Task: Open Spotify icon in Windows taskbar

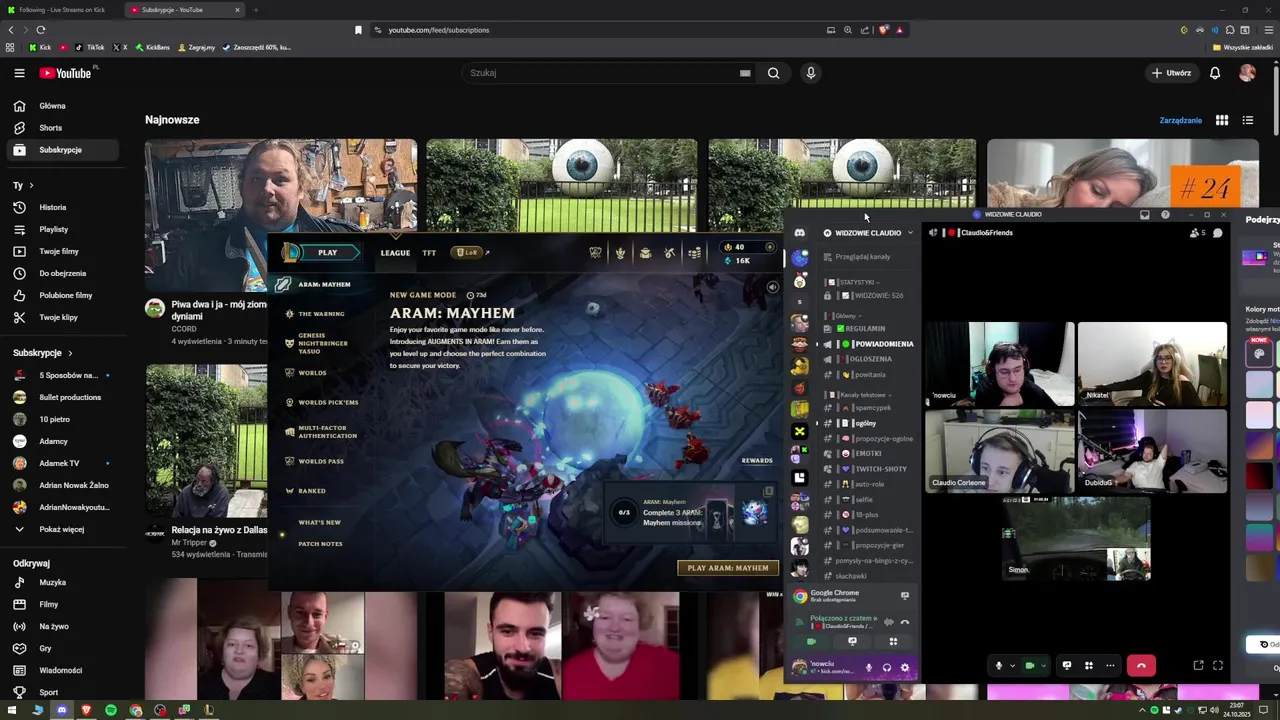Action: (111, 710)
